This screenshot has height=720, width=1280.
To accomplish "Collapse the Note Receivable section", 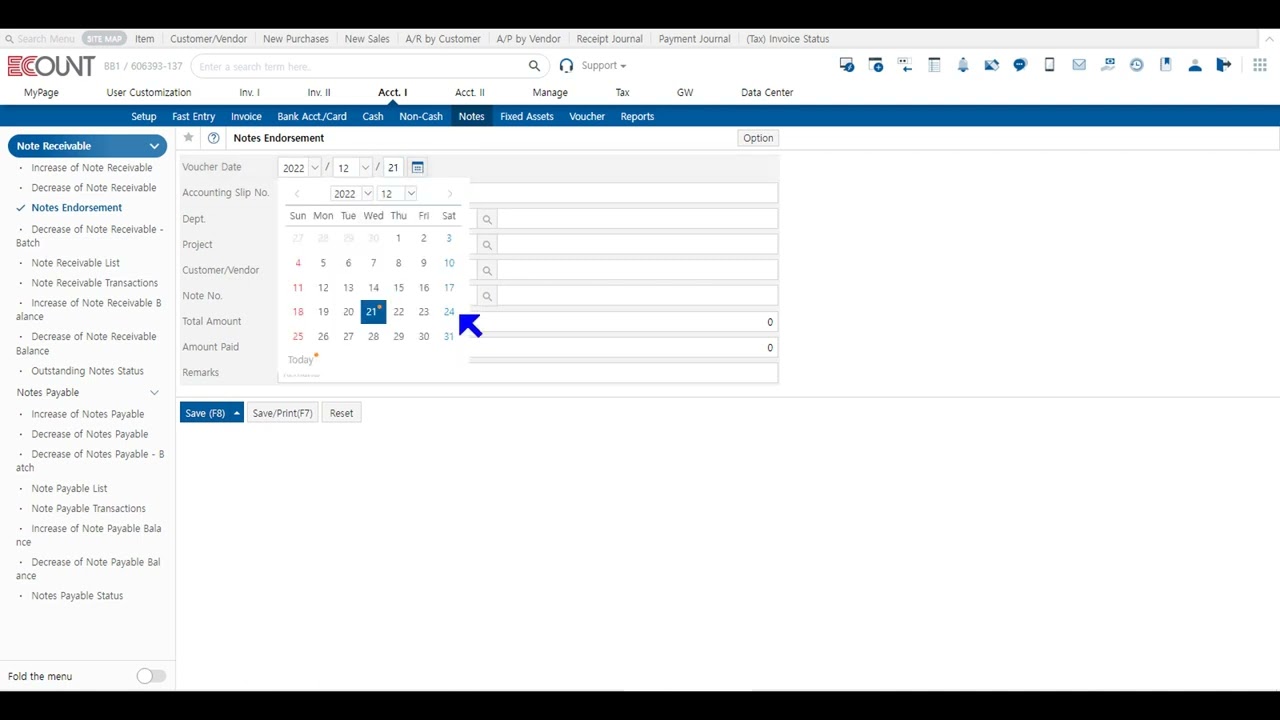I will [154, 146].
